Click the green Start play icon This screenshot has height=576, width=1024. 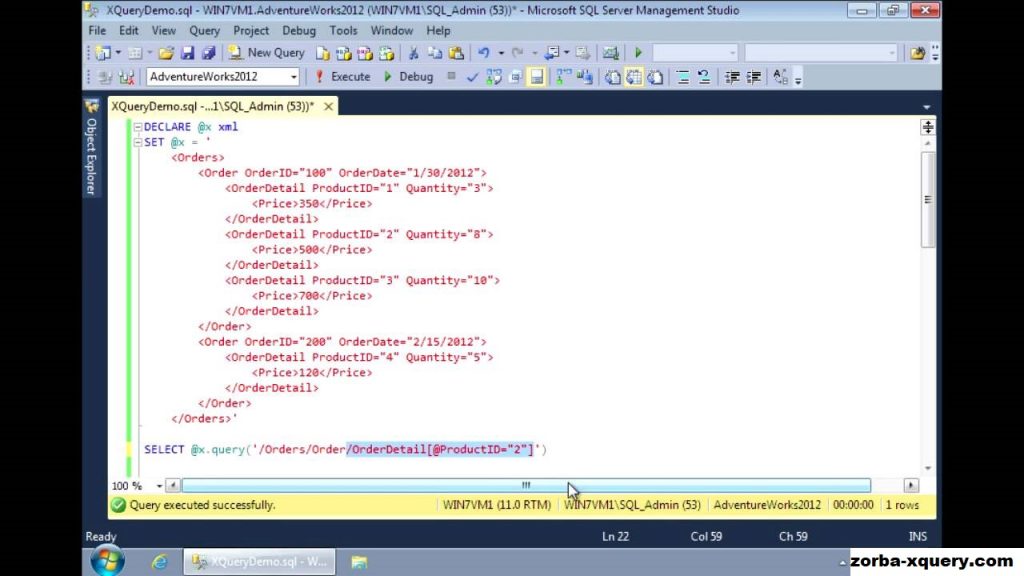coord(639,53)
